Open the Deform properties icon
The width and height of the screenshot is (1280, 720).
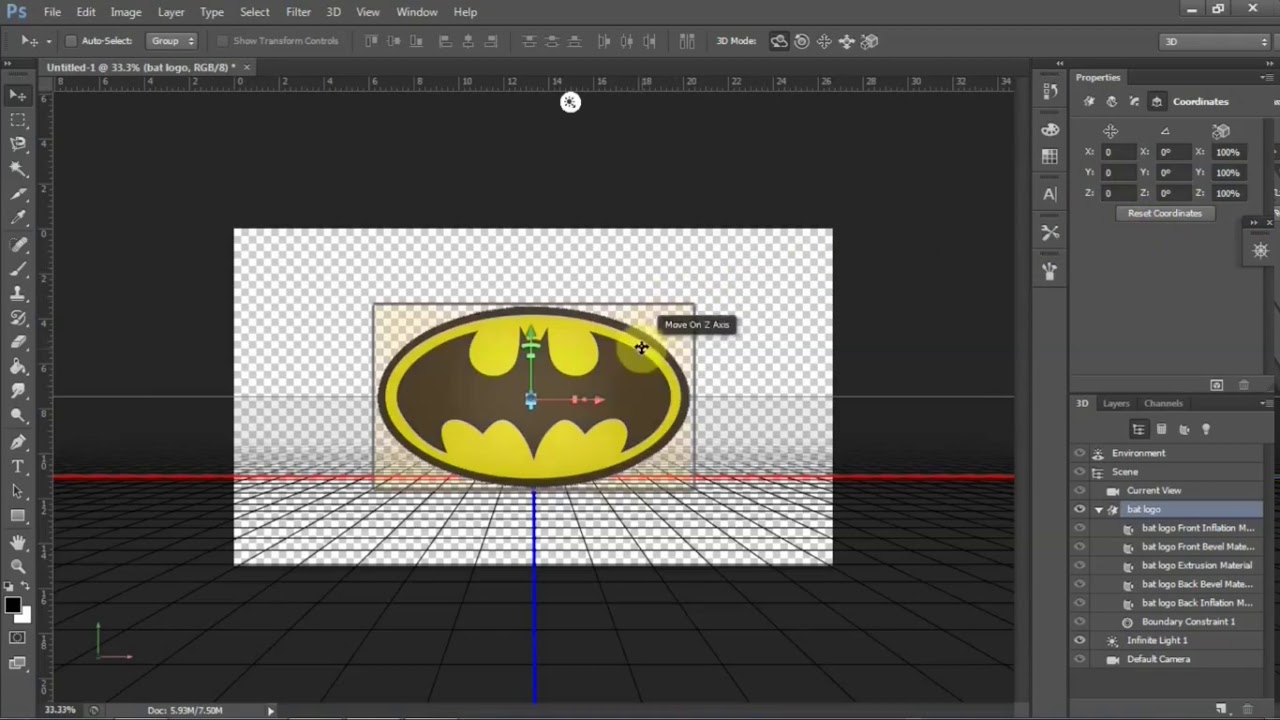coord(1112,101)
